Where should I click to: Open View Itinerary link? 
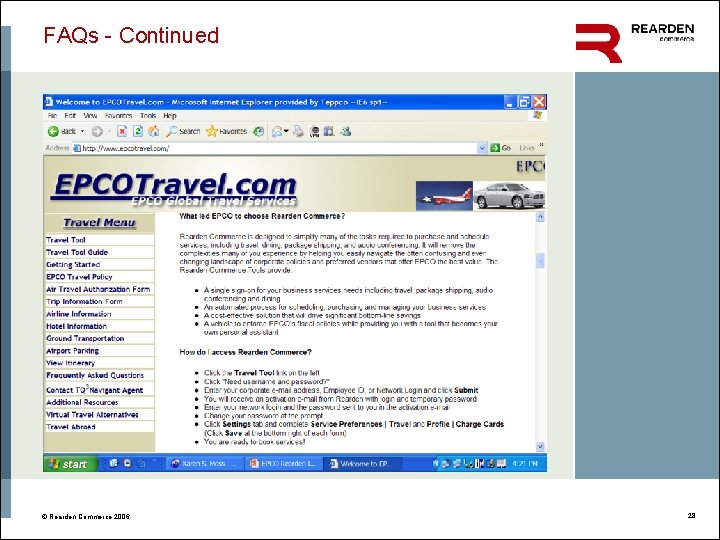[x=70, y=363]
